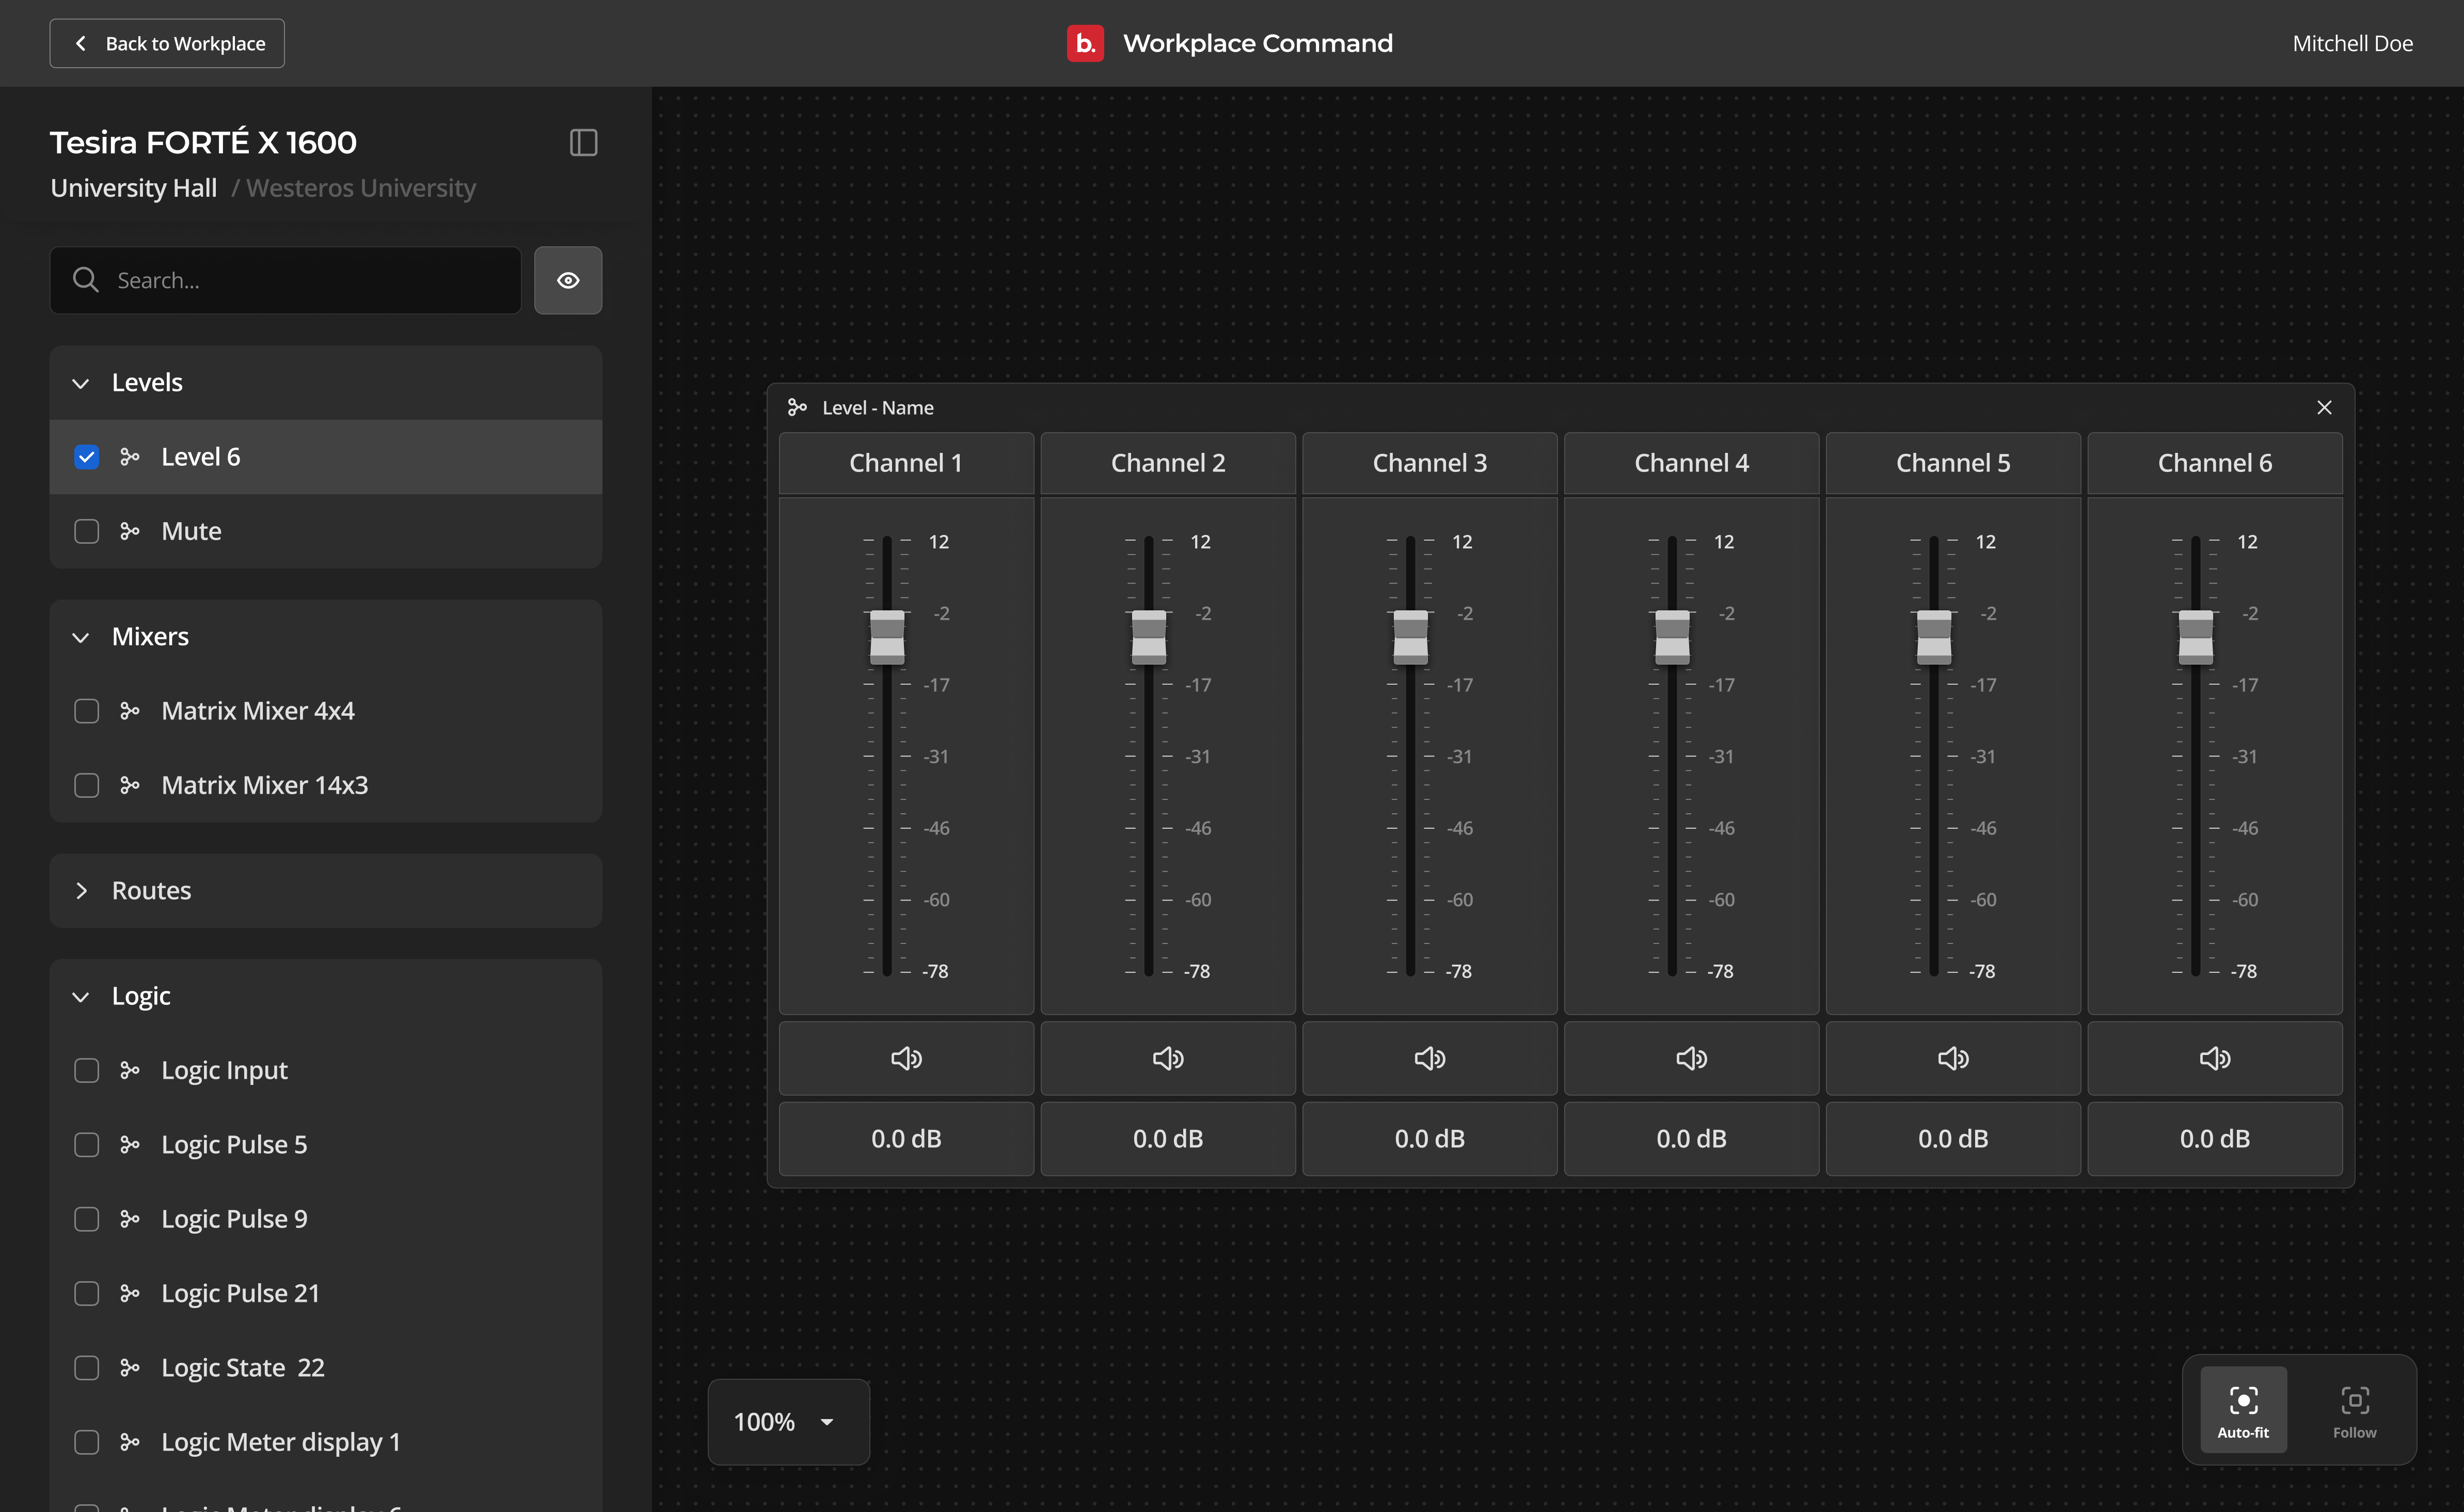Viewport: 2464px width, 1512px height.
Task: Click the Channel 4 header label
Action: pyautogui.click(x=1691, y=463)
